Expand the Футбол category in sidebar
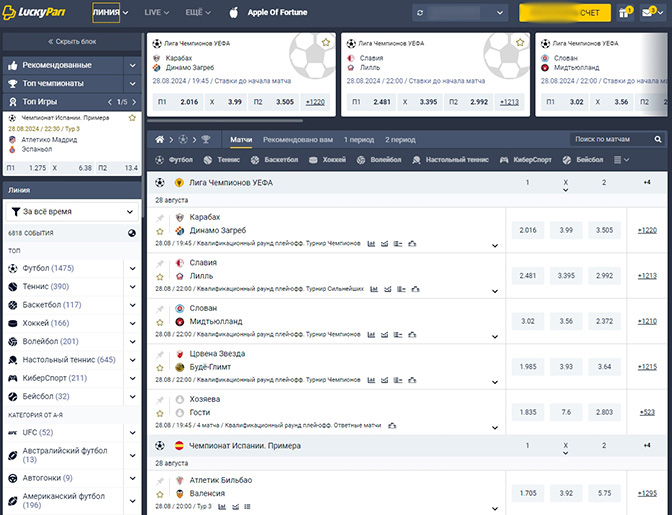 (134, 268)
